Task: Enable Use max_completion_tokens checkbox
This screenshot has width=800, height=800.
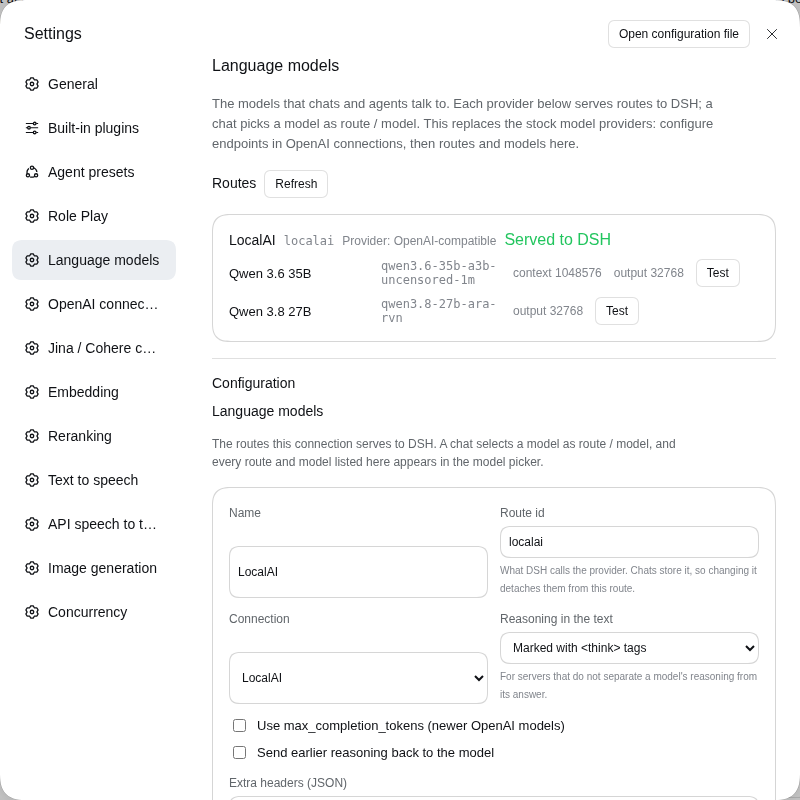Action: pyautogui.click(x=239, y=726)
